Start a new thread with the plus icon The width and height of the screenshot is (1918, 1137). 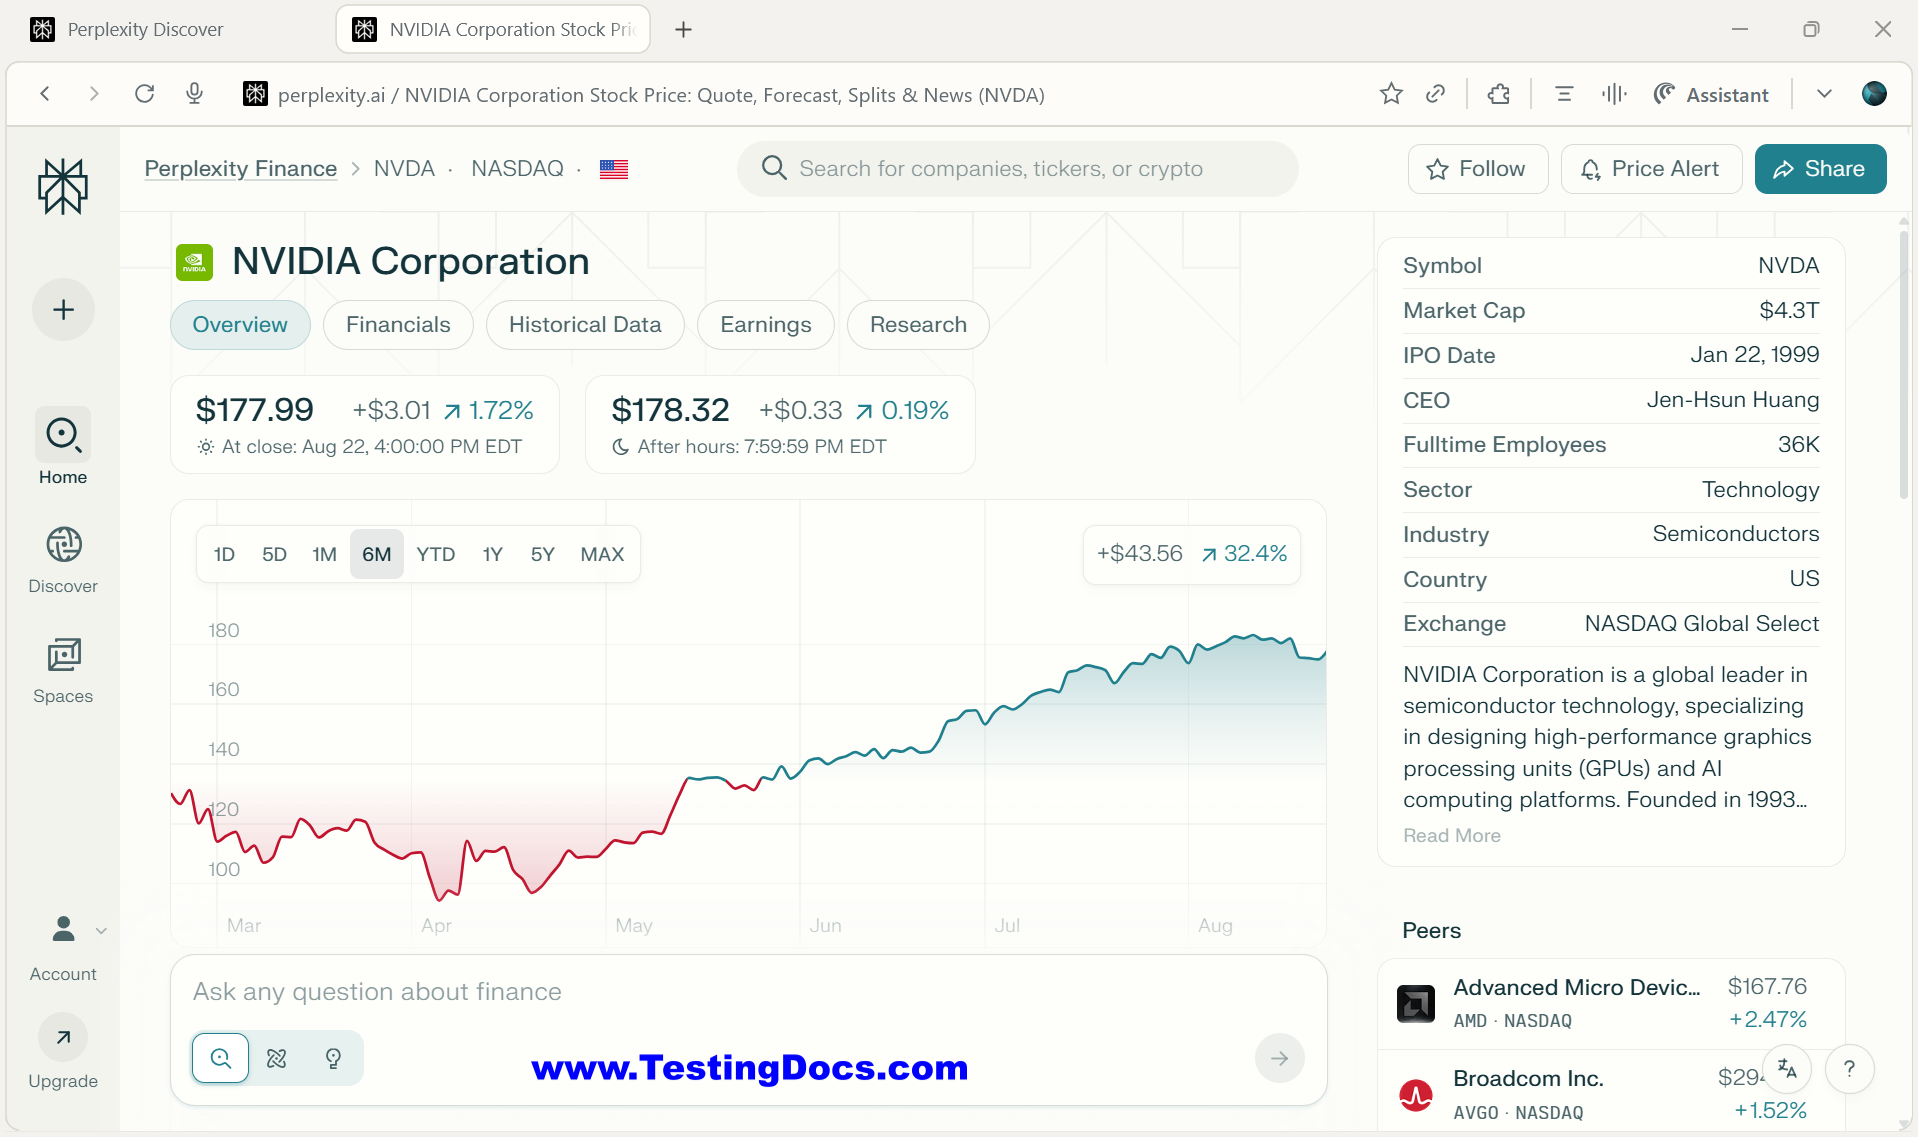62,309
